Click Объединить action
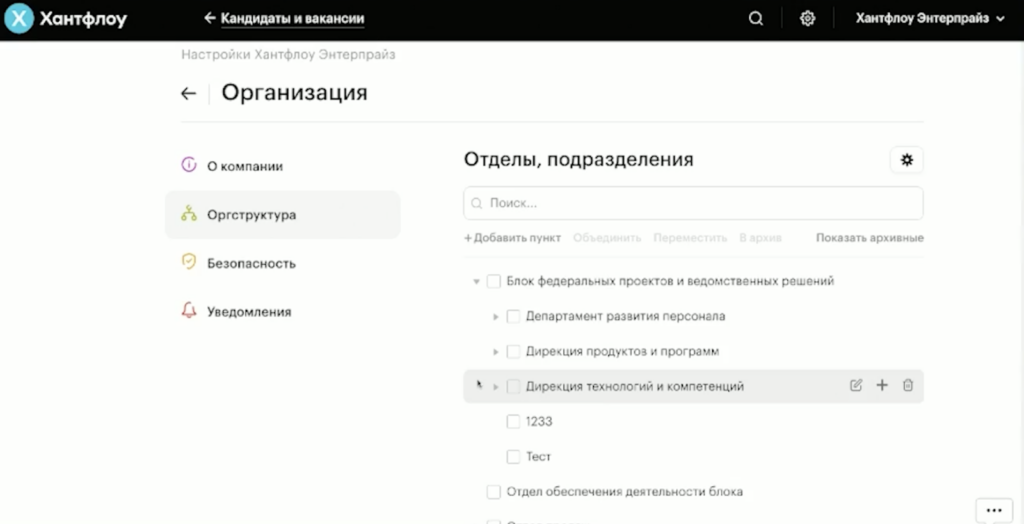This screenshot has height=524, width=1024. coord(607,238)
